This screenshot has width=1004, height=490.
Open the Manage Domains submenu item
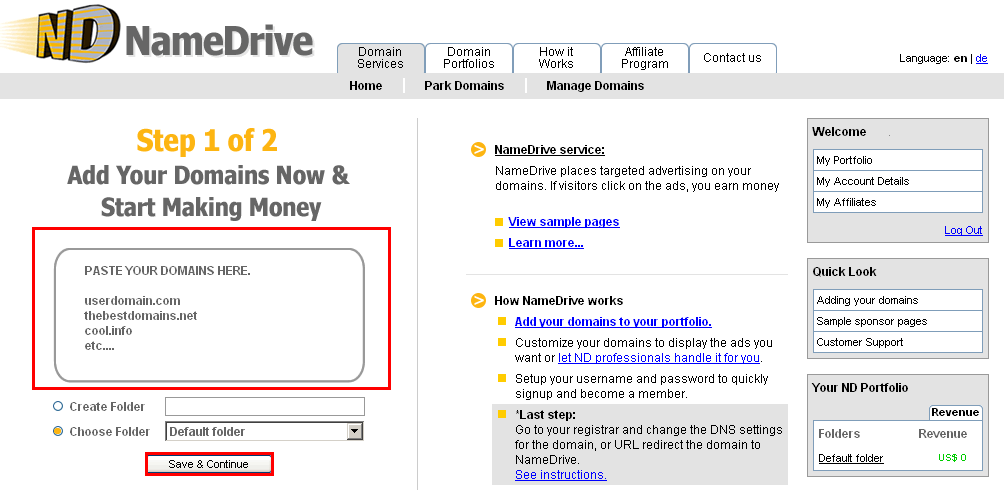pos(595,86)
